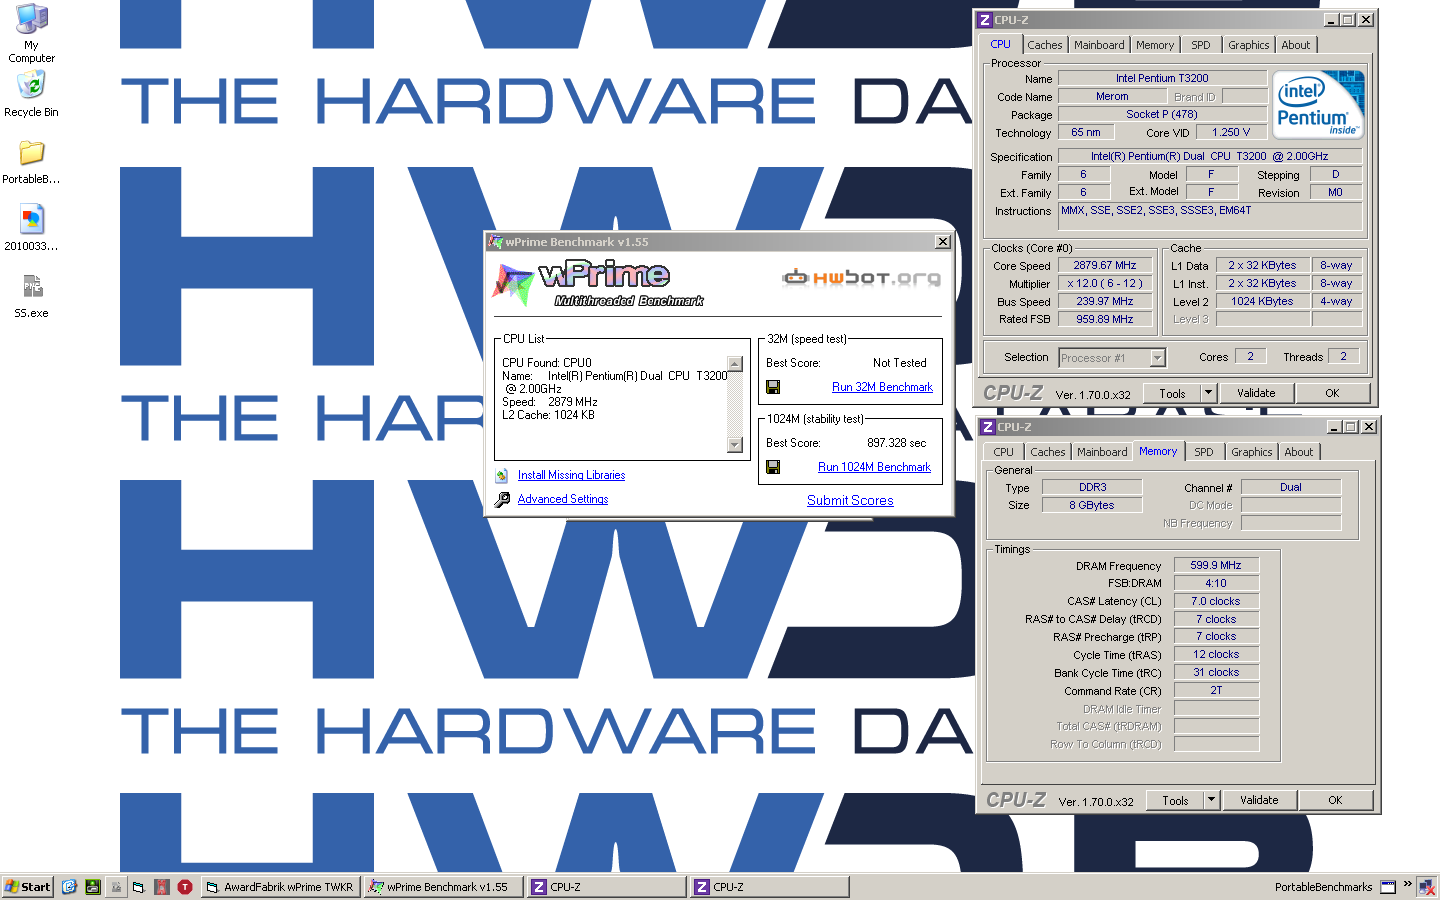1440x900 pixels.
Task: Click the Channel # value Dual
Action: click(1291, 487)
